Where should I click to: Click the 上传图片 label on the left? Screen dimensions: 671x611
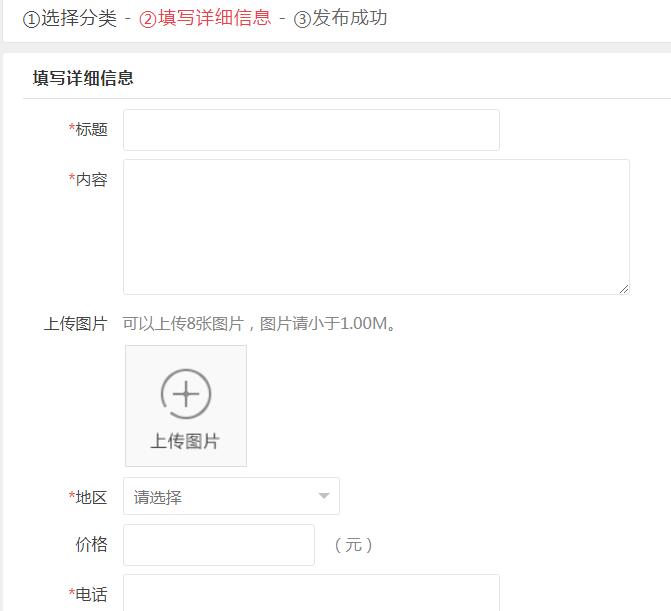(x=75, y=324)
